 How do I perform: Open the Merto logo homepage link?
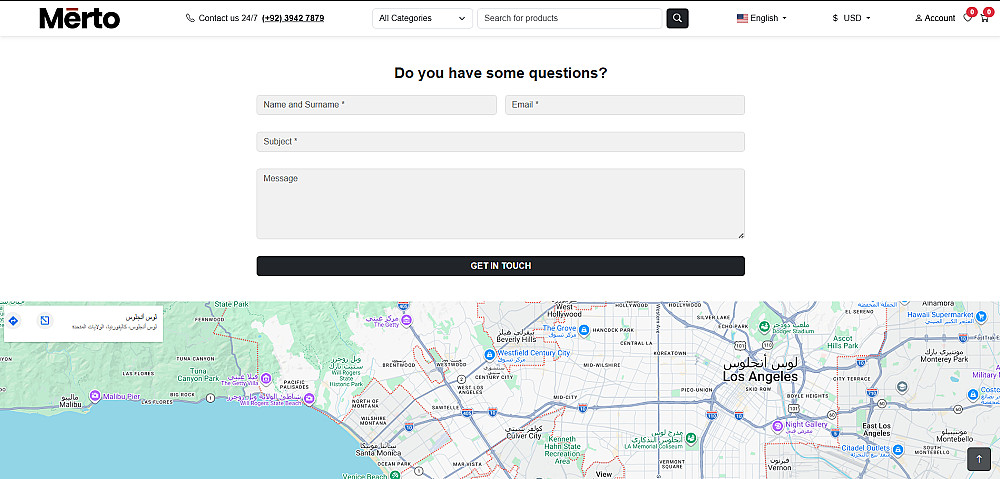[x=80, y=18]
